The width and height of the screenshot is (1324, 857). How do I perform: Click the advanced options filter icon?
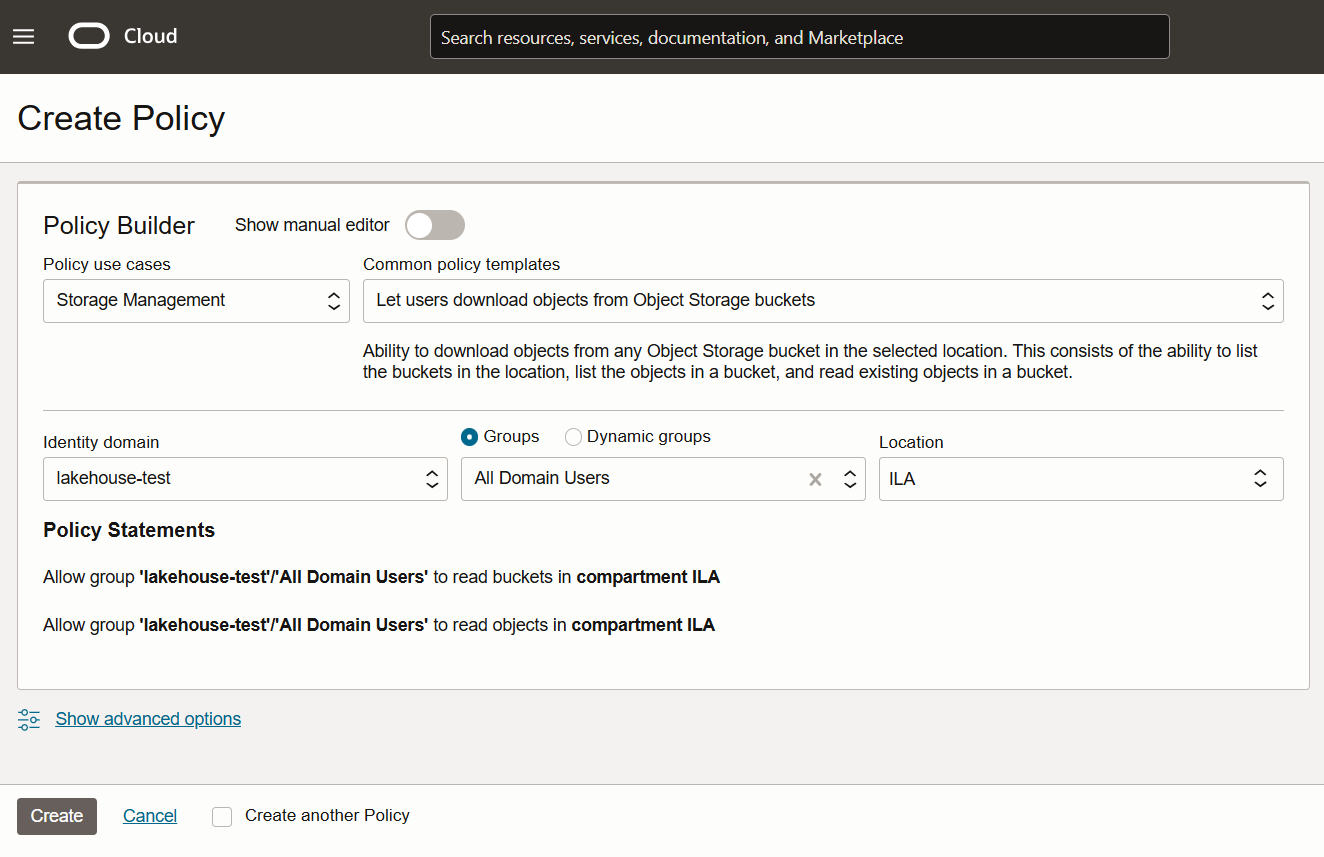pyautogui.click(x=28, y=718)
